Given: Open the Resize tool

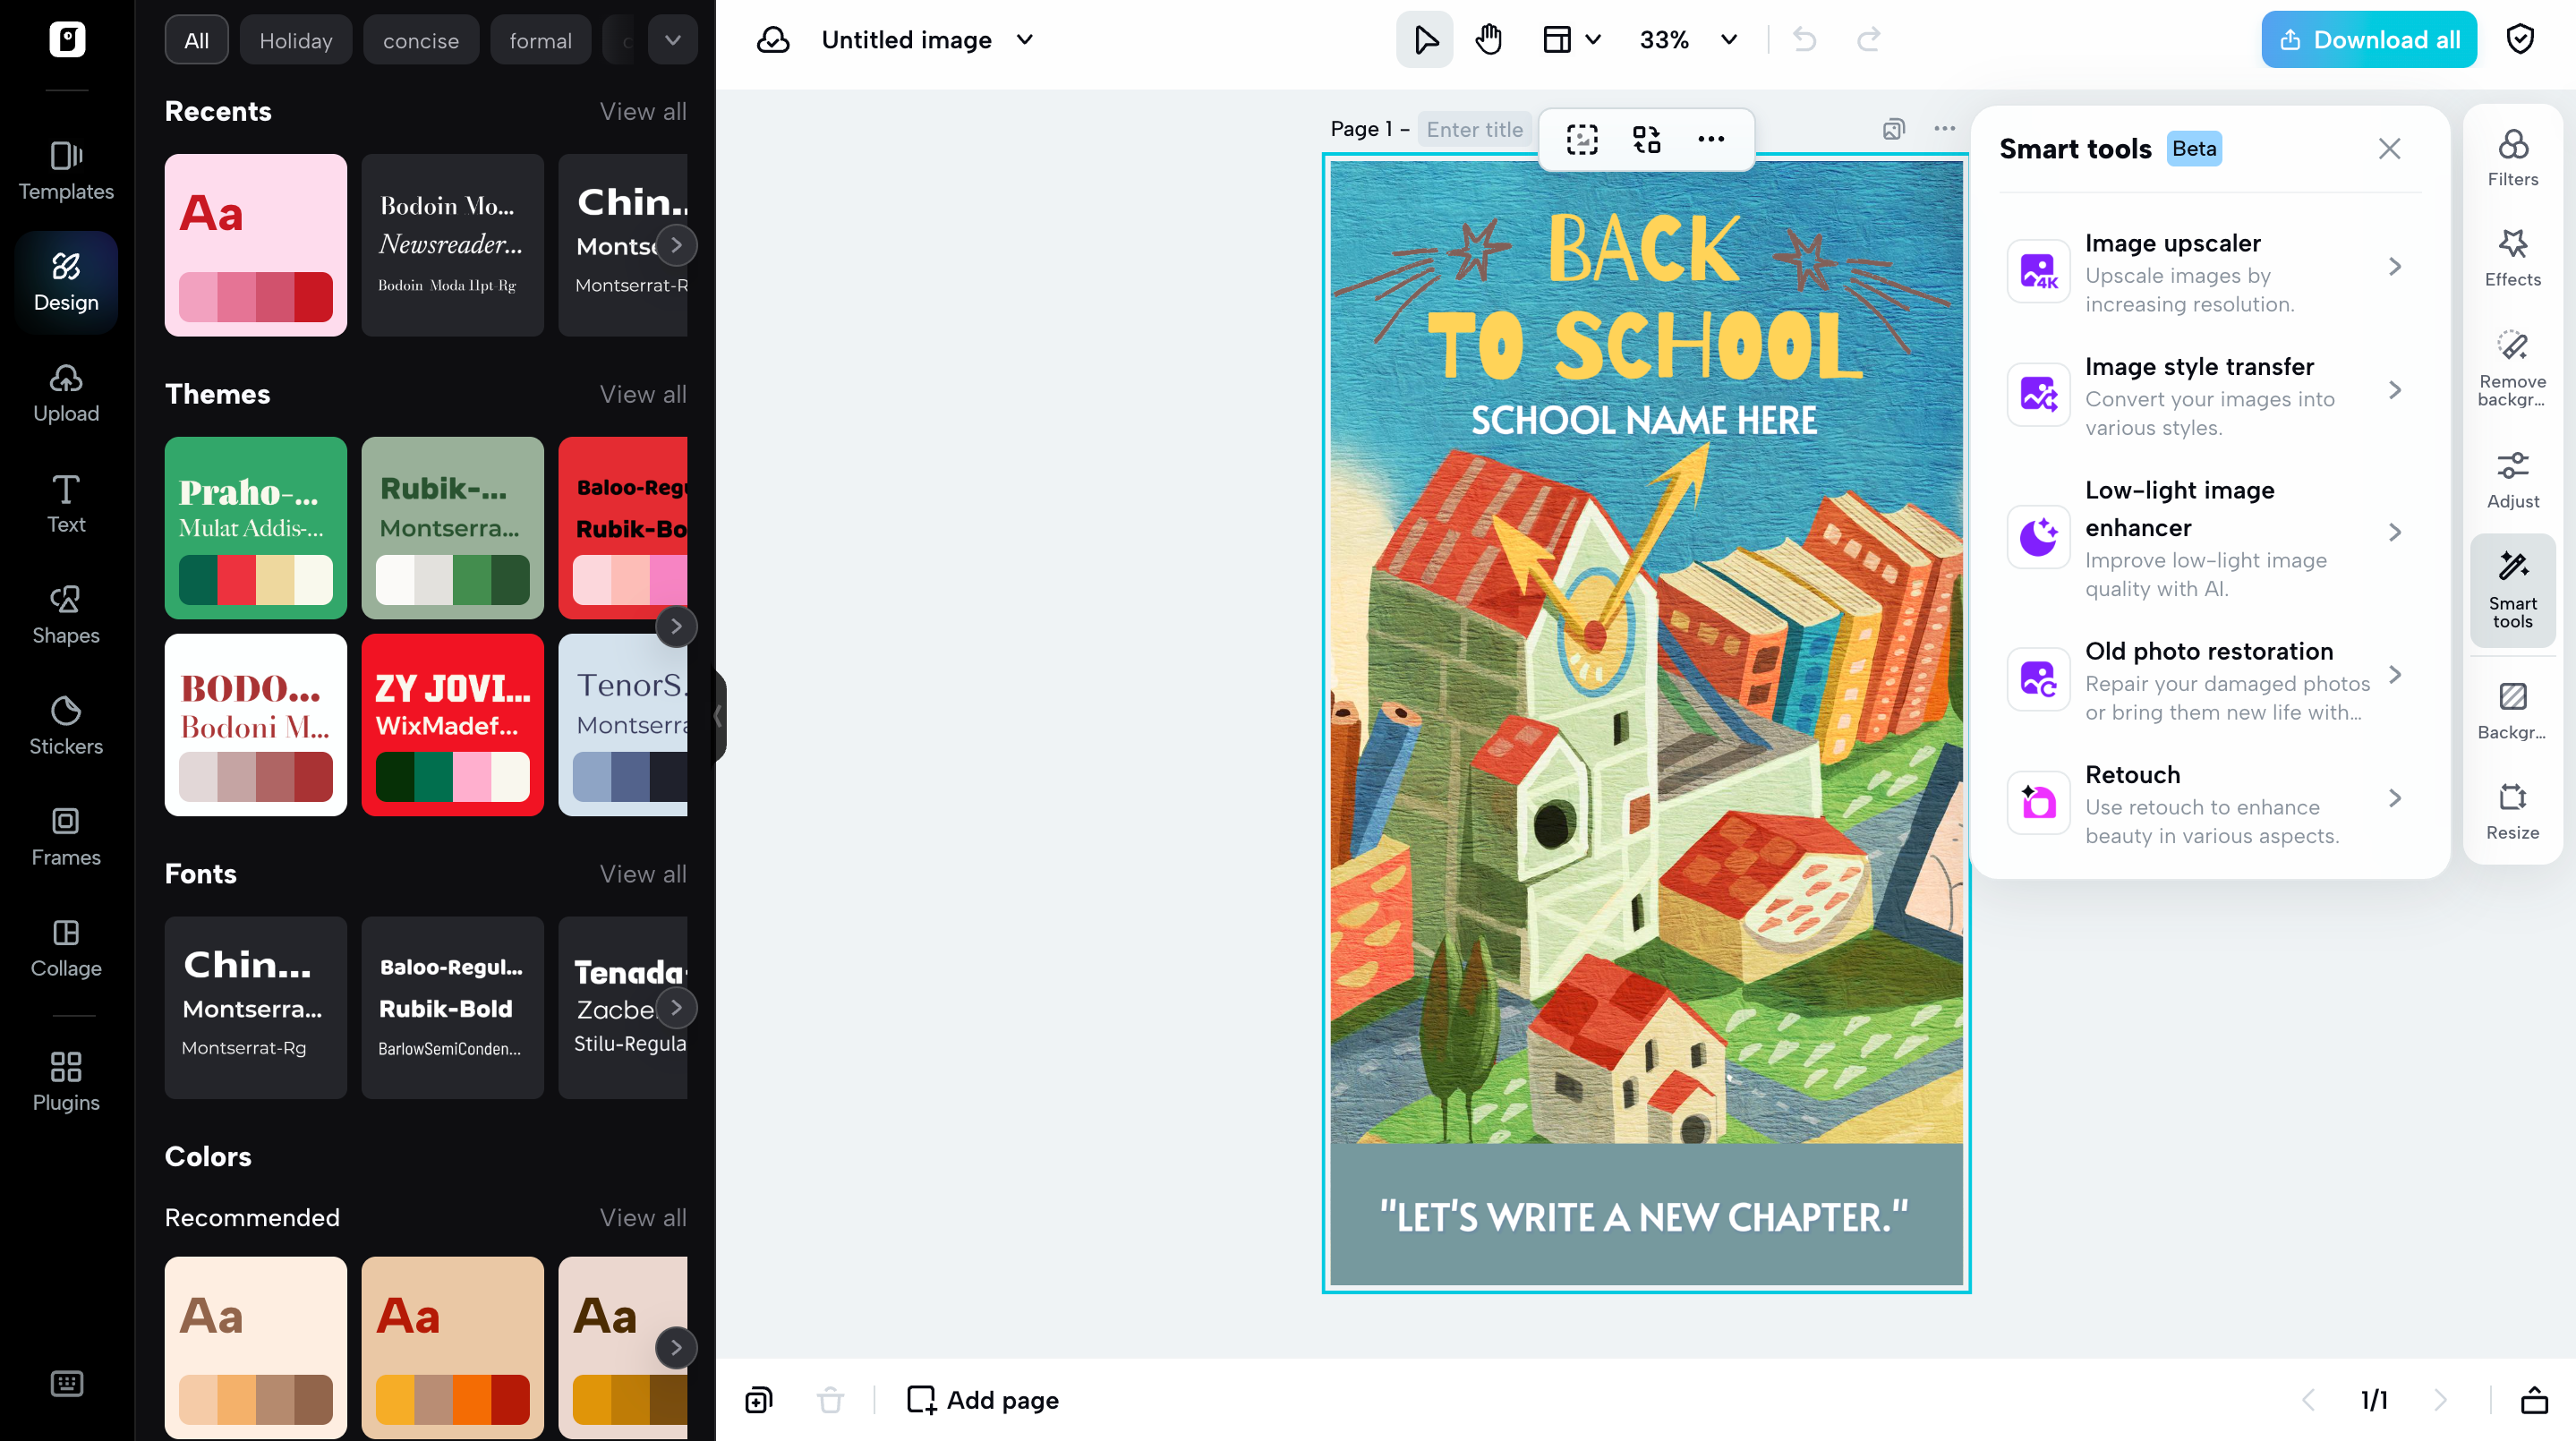Looking at the screenshot, I should tap(2512, 811).
